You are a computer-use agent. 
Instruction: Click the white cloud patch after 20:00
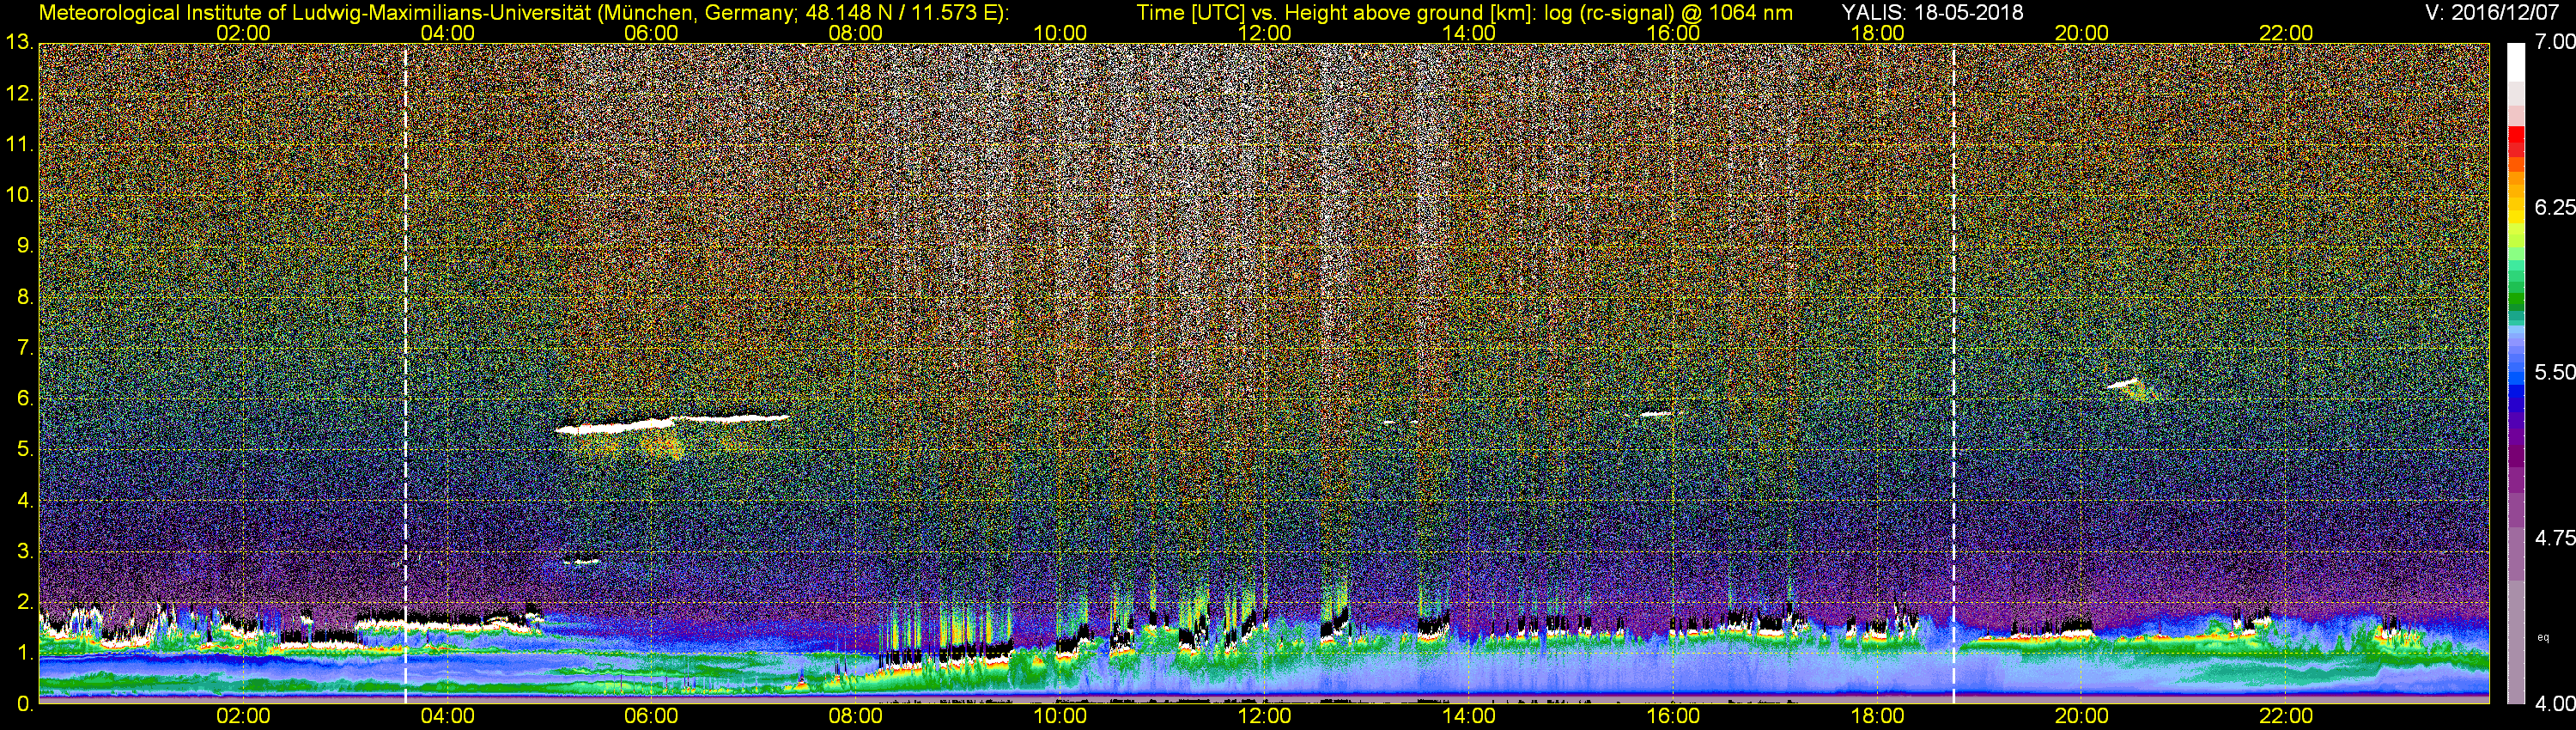2122,383
